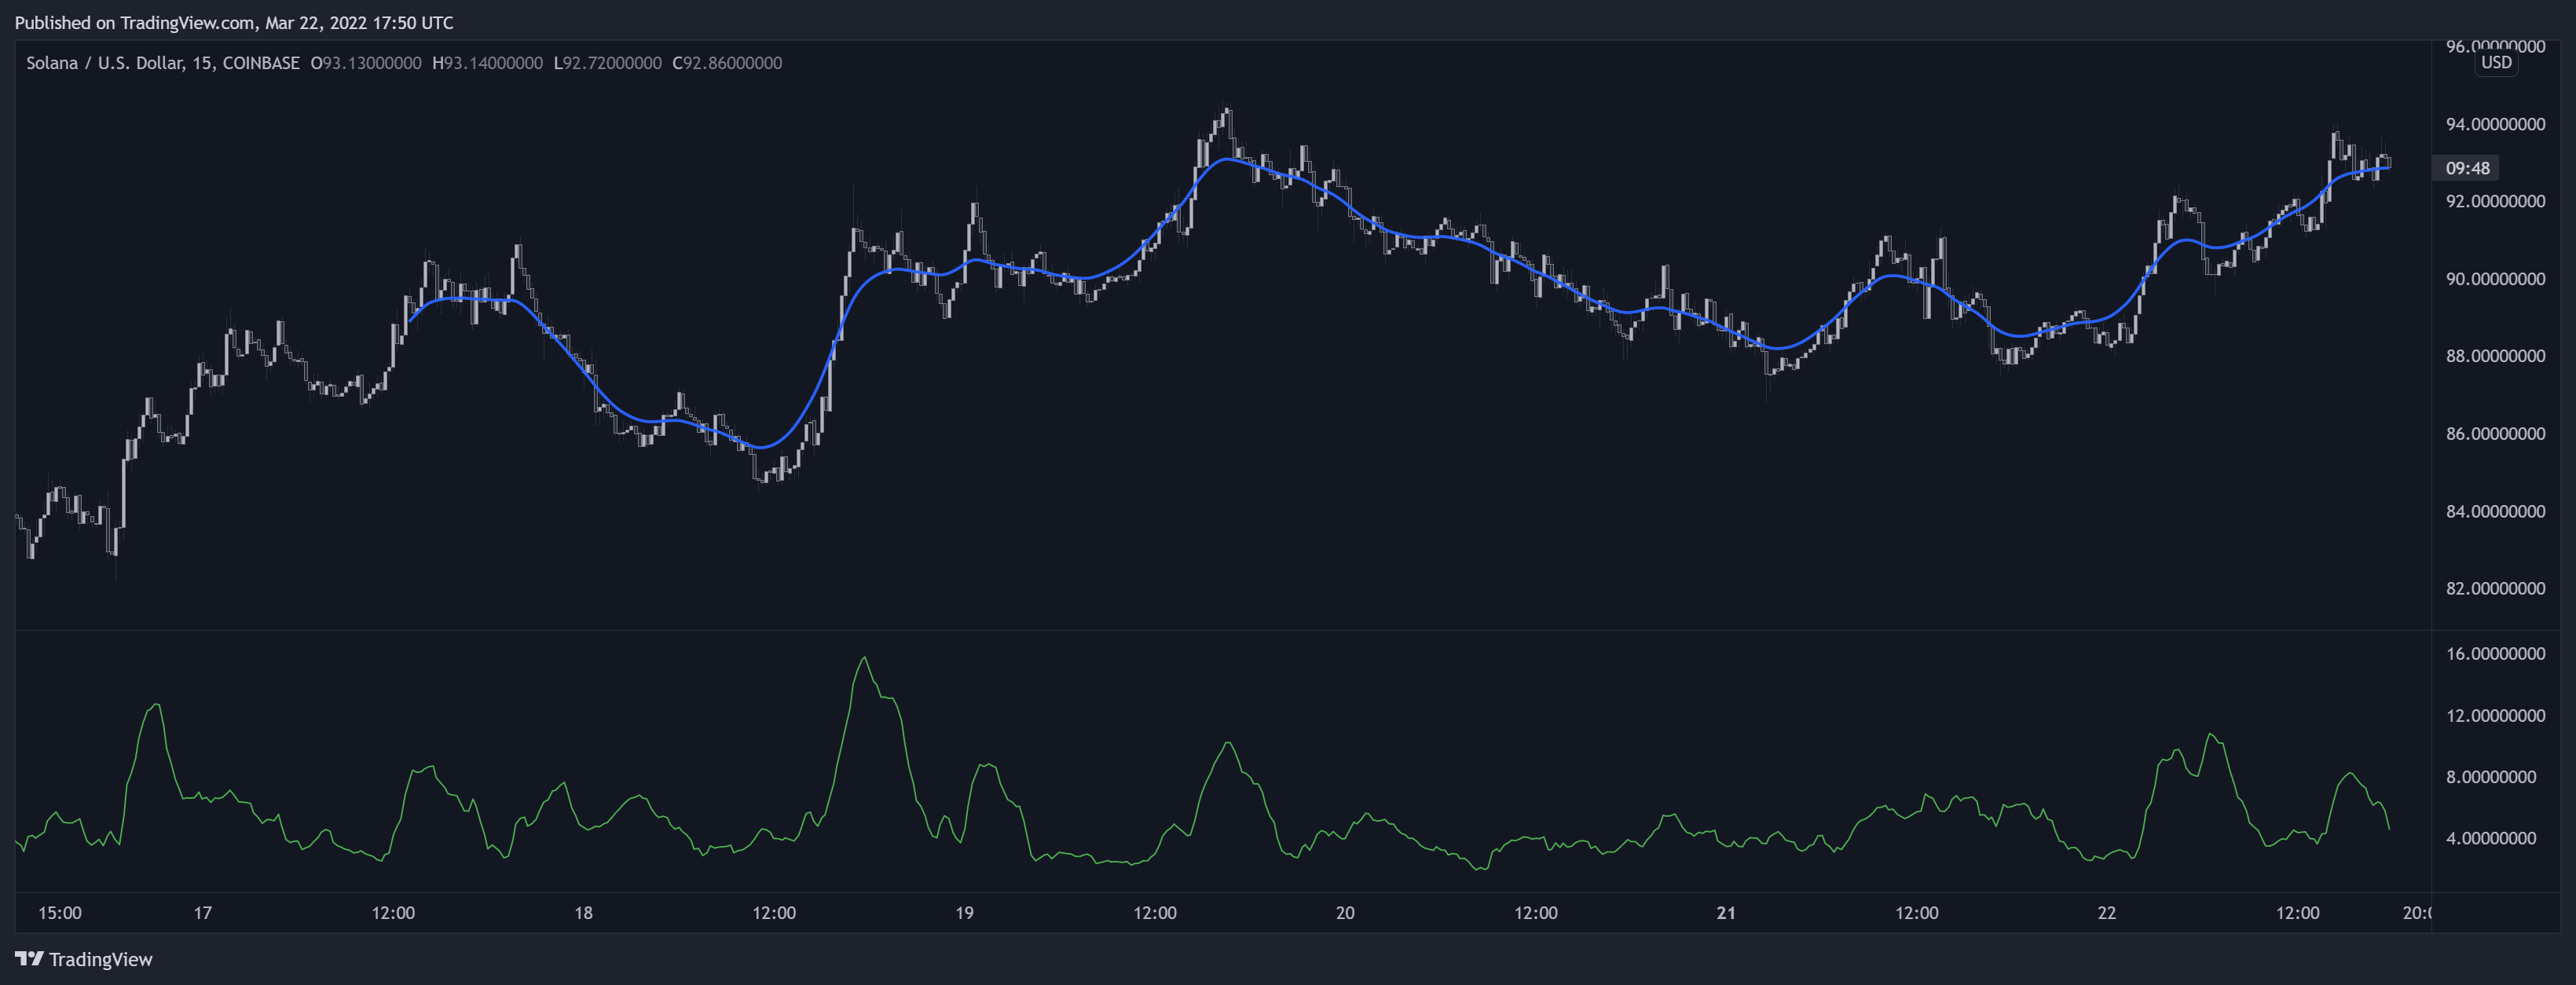This screenshot has width=2576, height=985.
Task: Click the candlestick high near 94.4
Action: [x=1226, y=108]
